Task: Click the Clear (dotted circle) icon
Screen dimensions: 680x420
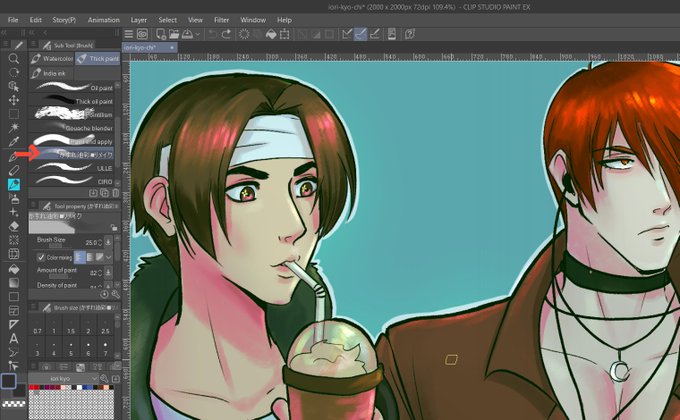Action: pyautogui.click(x=244, y=34)
